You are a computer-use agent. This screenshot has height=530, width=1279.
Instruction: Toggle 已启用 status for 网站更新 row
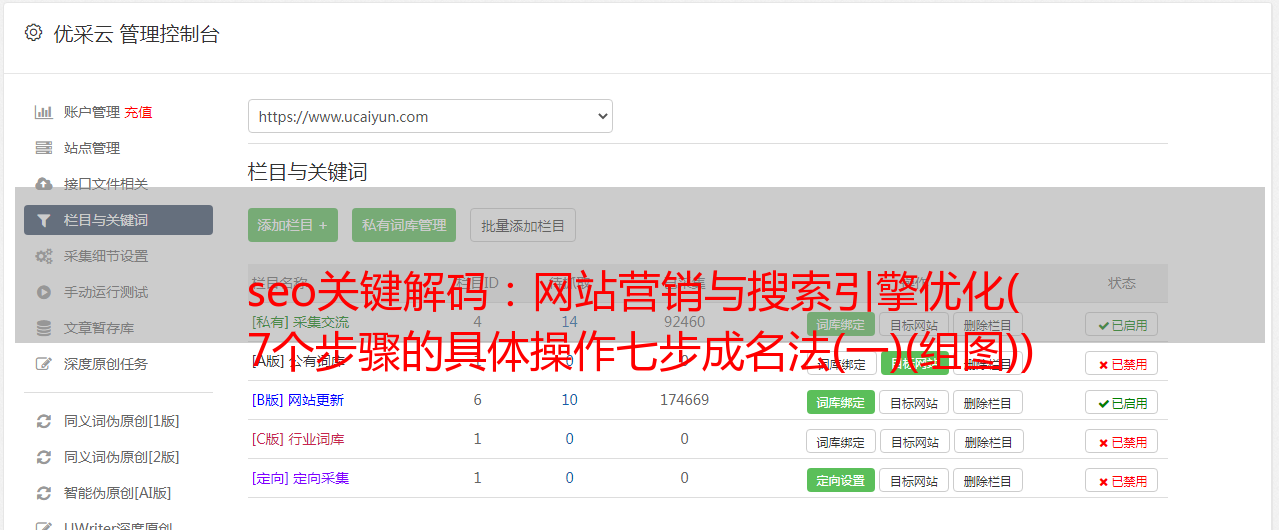point(1121,402)
